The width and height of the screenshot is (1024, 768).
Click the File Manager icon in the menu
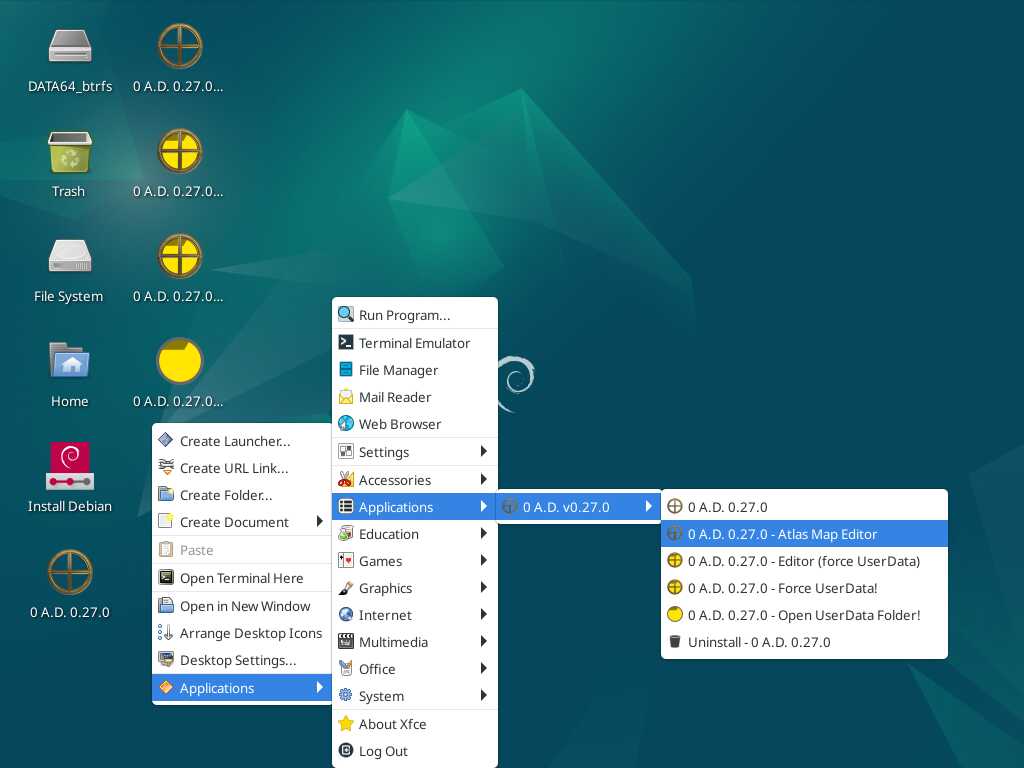[346, 370]
